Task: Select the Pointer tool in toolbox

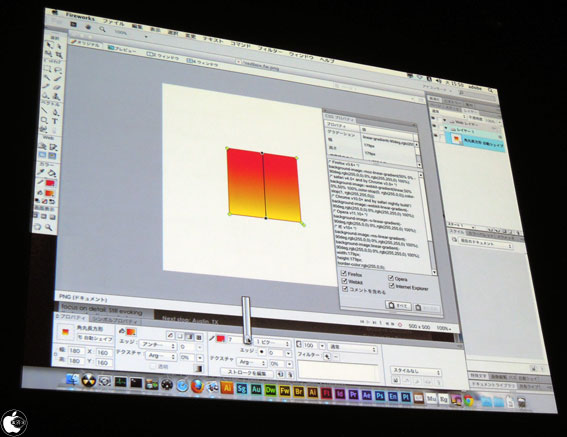Action: [x=49, y=46]
